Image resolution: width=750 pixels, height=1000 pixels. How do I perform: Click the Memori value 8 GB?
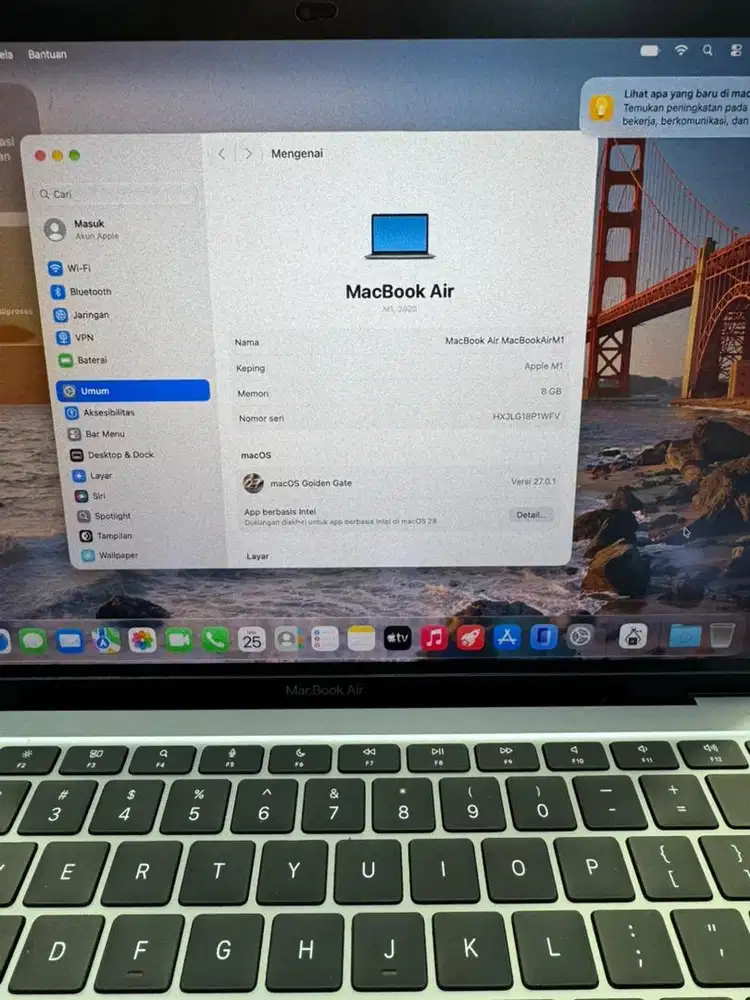tap(551, 391)
